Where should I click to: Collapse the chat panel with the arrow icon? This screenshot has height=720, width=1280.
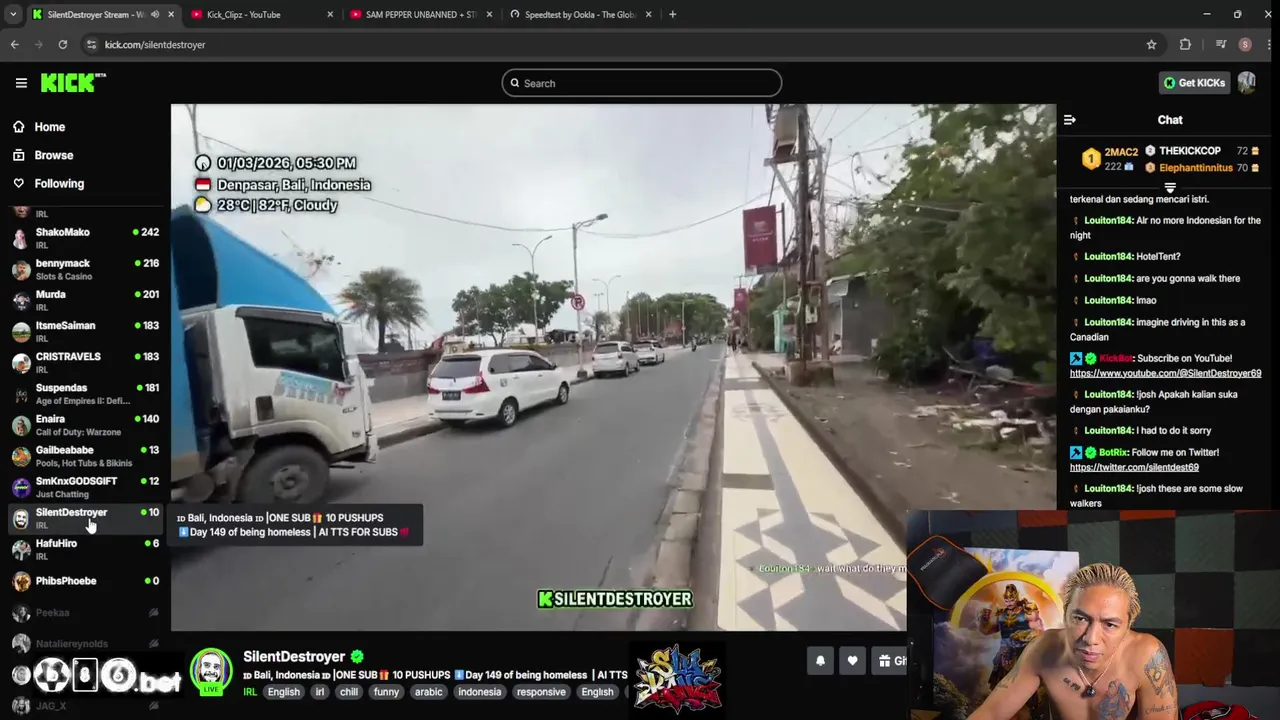point(1070,120)
